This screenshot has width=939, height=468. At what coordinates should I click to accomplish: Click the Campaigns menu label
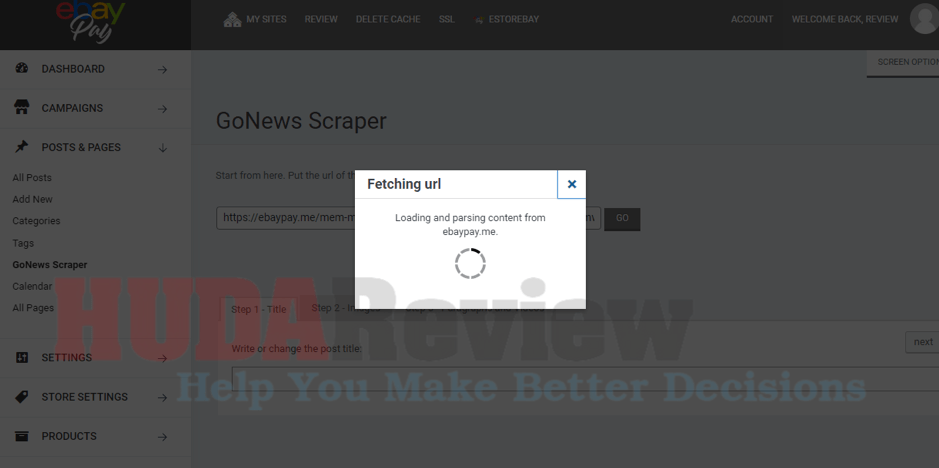coord(72,108)
